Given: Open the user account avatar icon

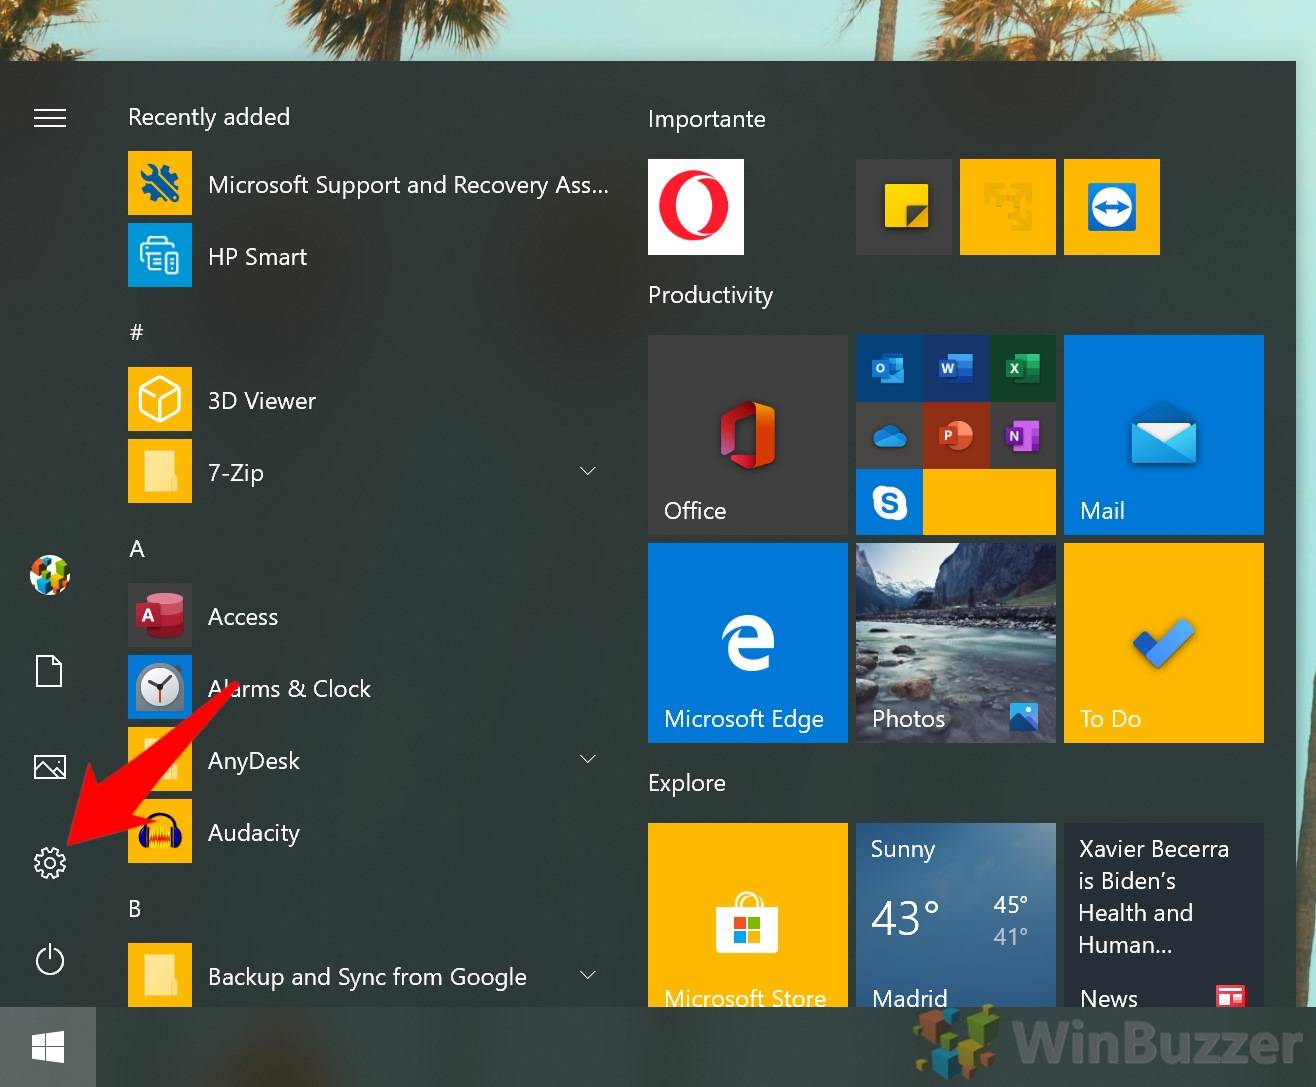Looking at the screenshot, I should [x=50, y=575].
